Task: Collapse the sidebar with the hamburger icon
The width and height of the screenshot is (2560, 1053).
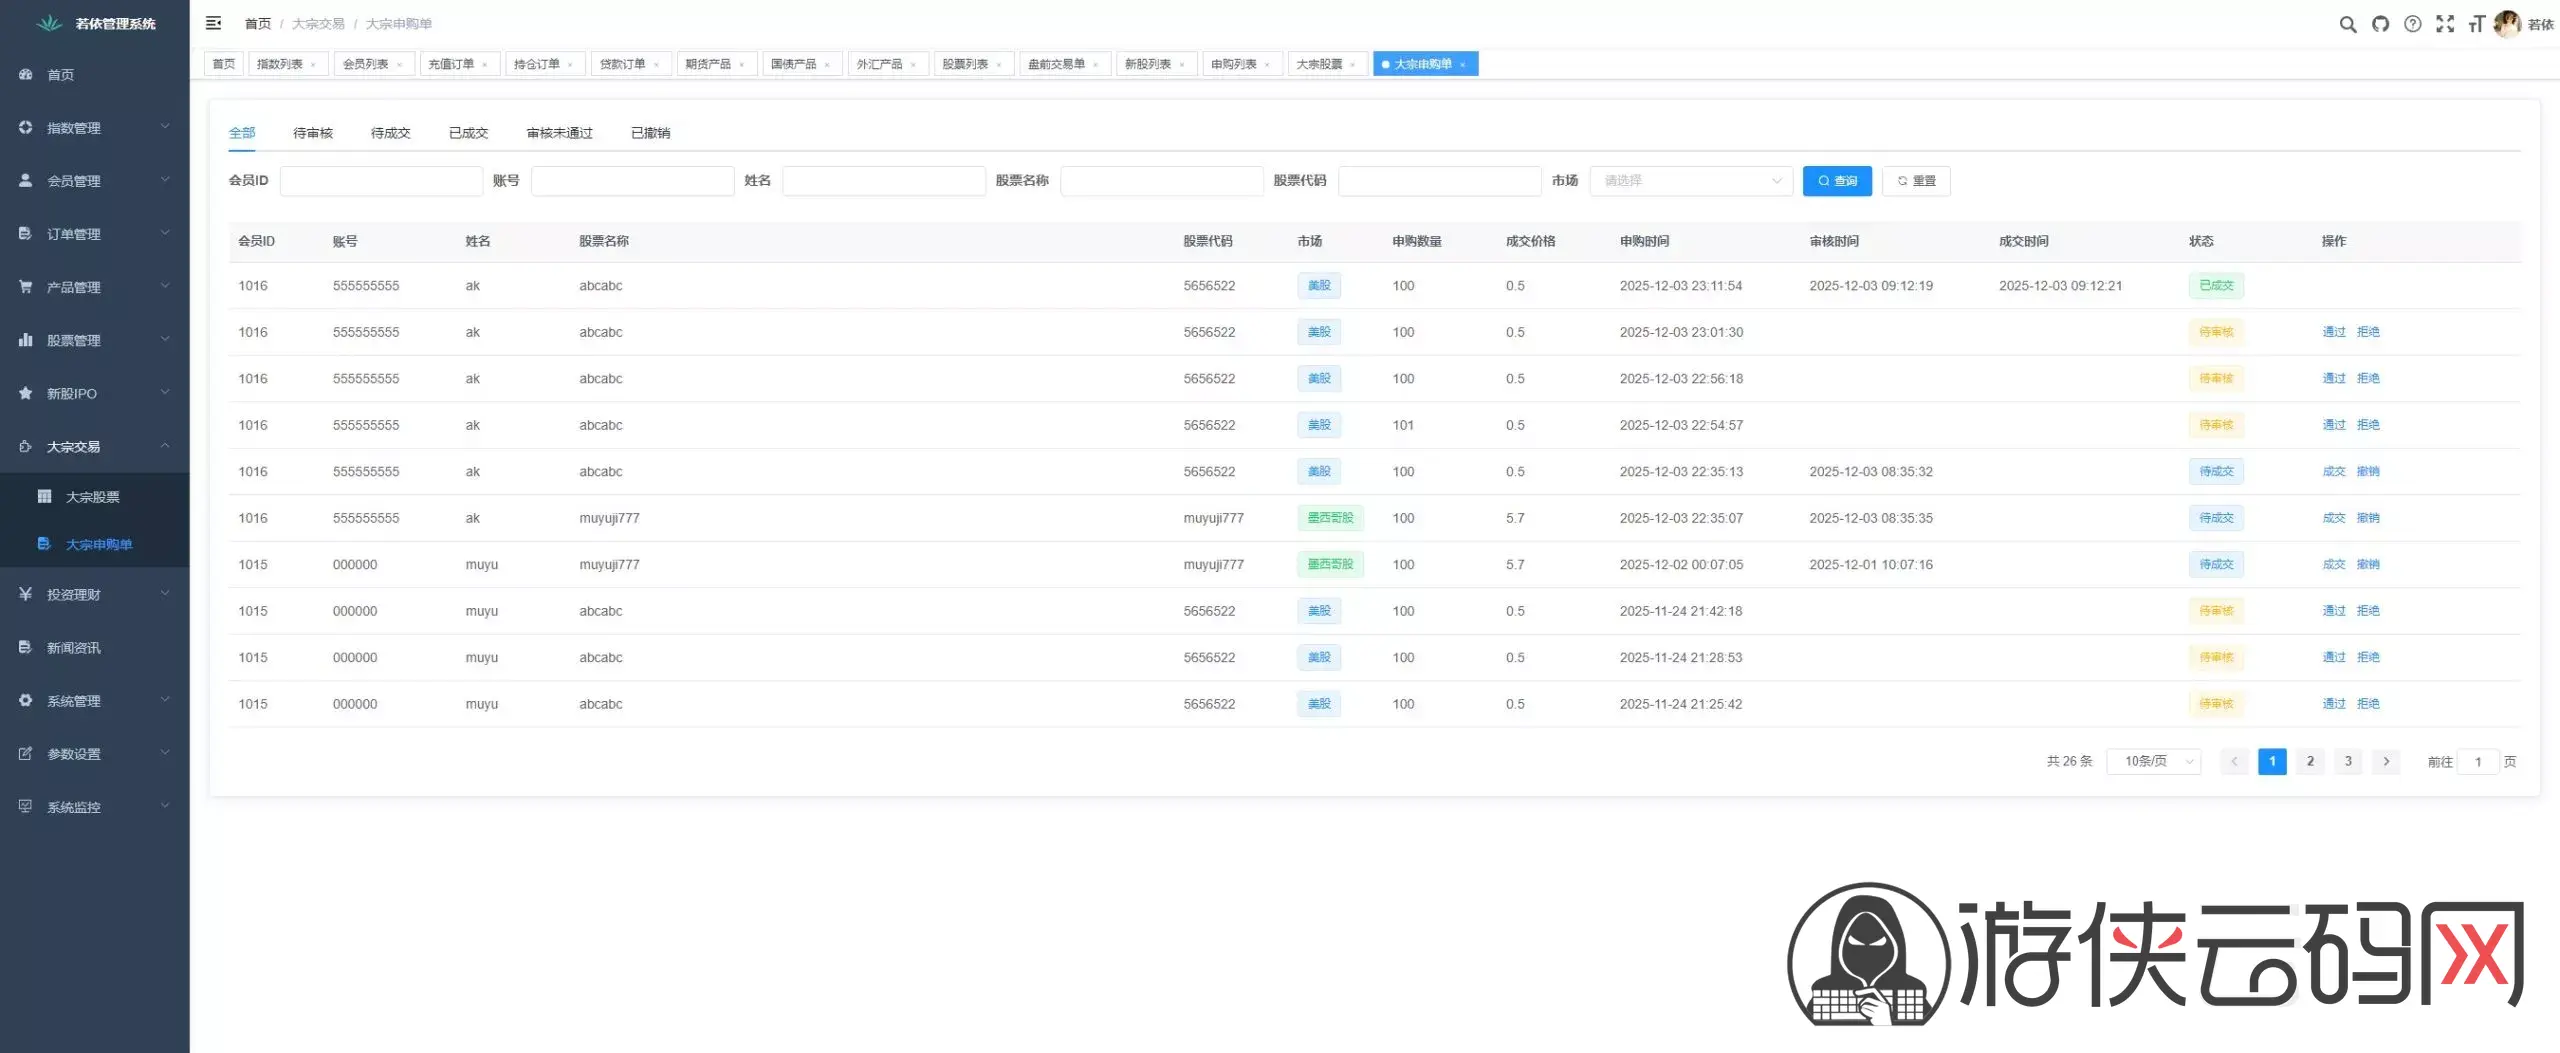Action: [213, 23]
